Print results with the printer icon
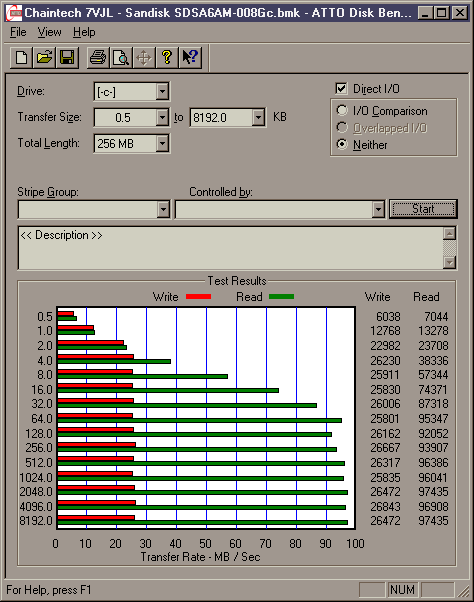Viewport: 474px width, 602px height. (98, 58)
